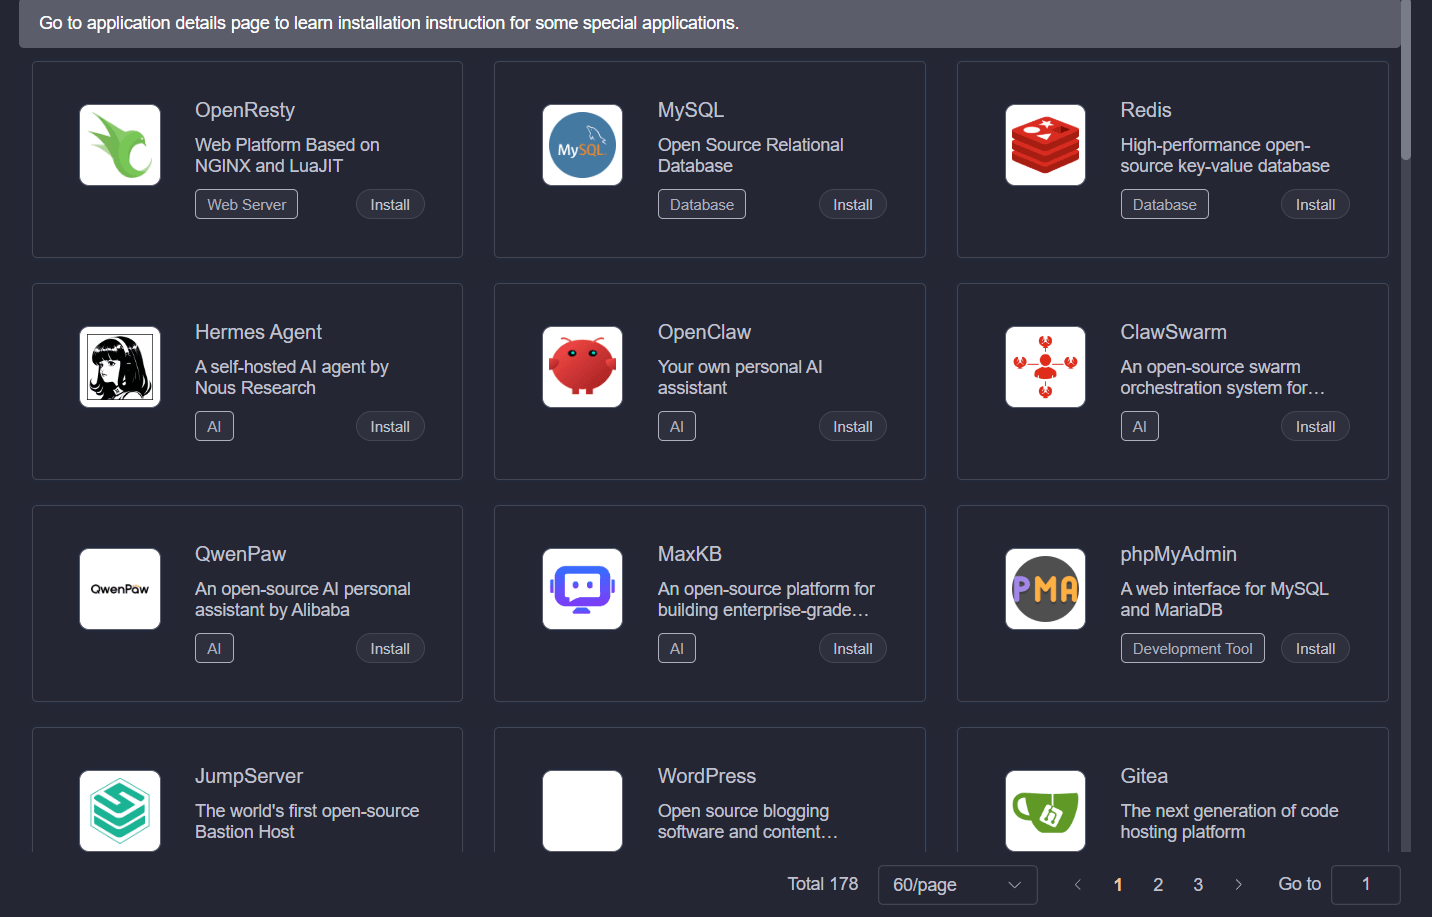This screenshot has width=1432, height=917.
Task: Select page 1 in pagination
Action: [x=1118, y=884]
